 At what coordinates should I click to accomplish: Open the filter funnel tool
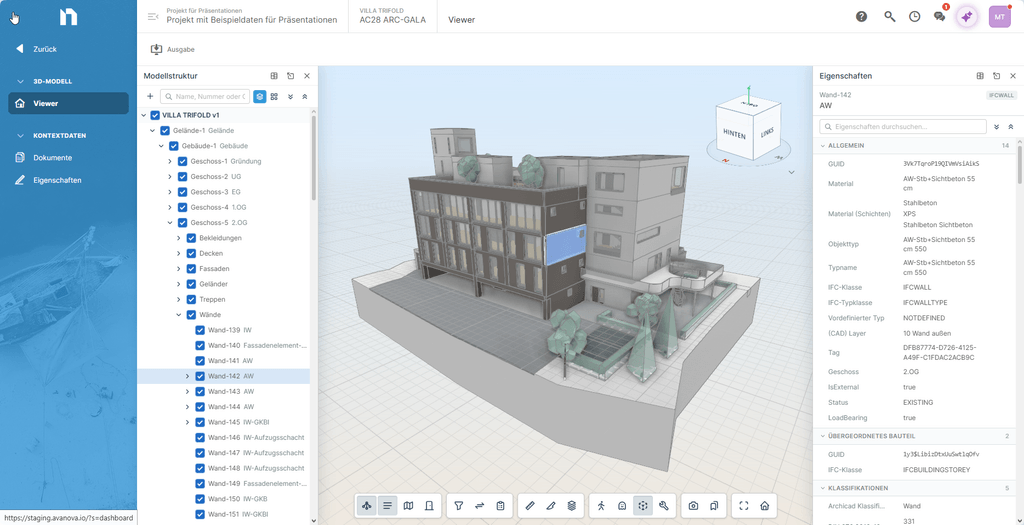(x=458, y=505)
